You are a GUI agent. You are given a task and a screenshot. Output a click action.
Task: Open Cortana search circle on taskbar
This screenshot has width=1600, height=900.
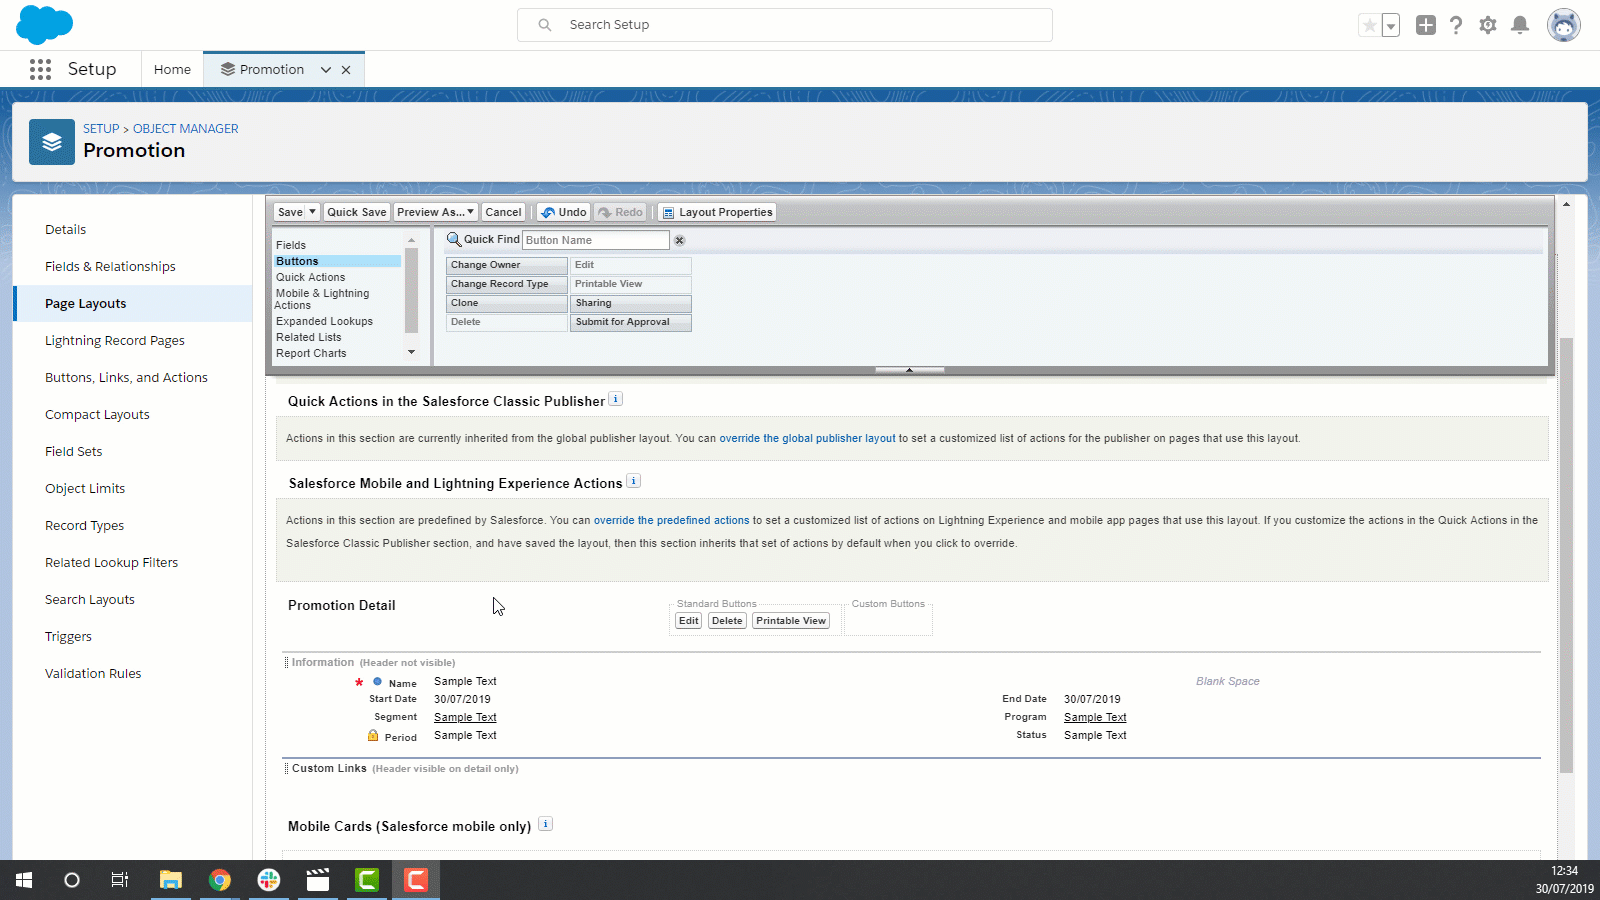[x=72, y=880]
